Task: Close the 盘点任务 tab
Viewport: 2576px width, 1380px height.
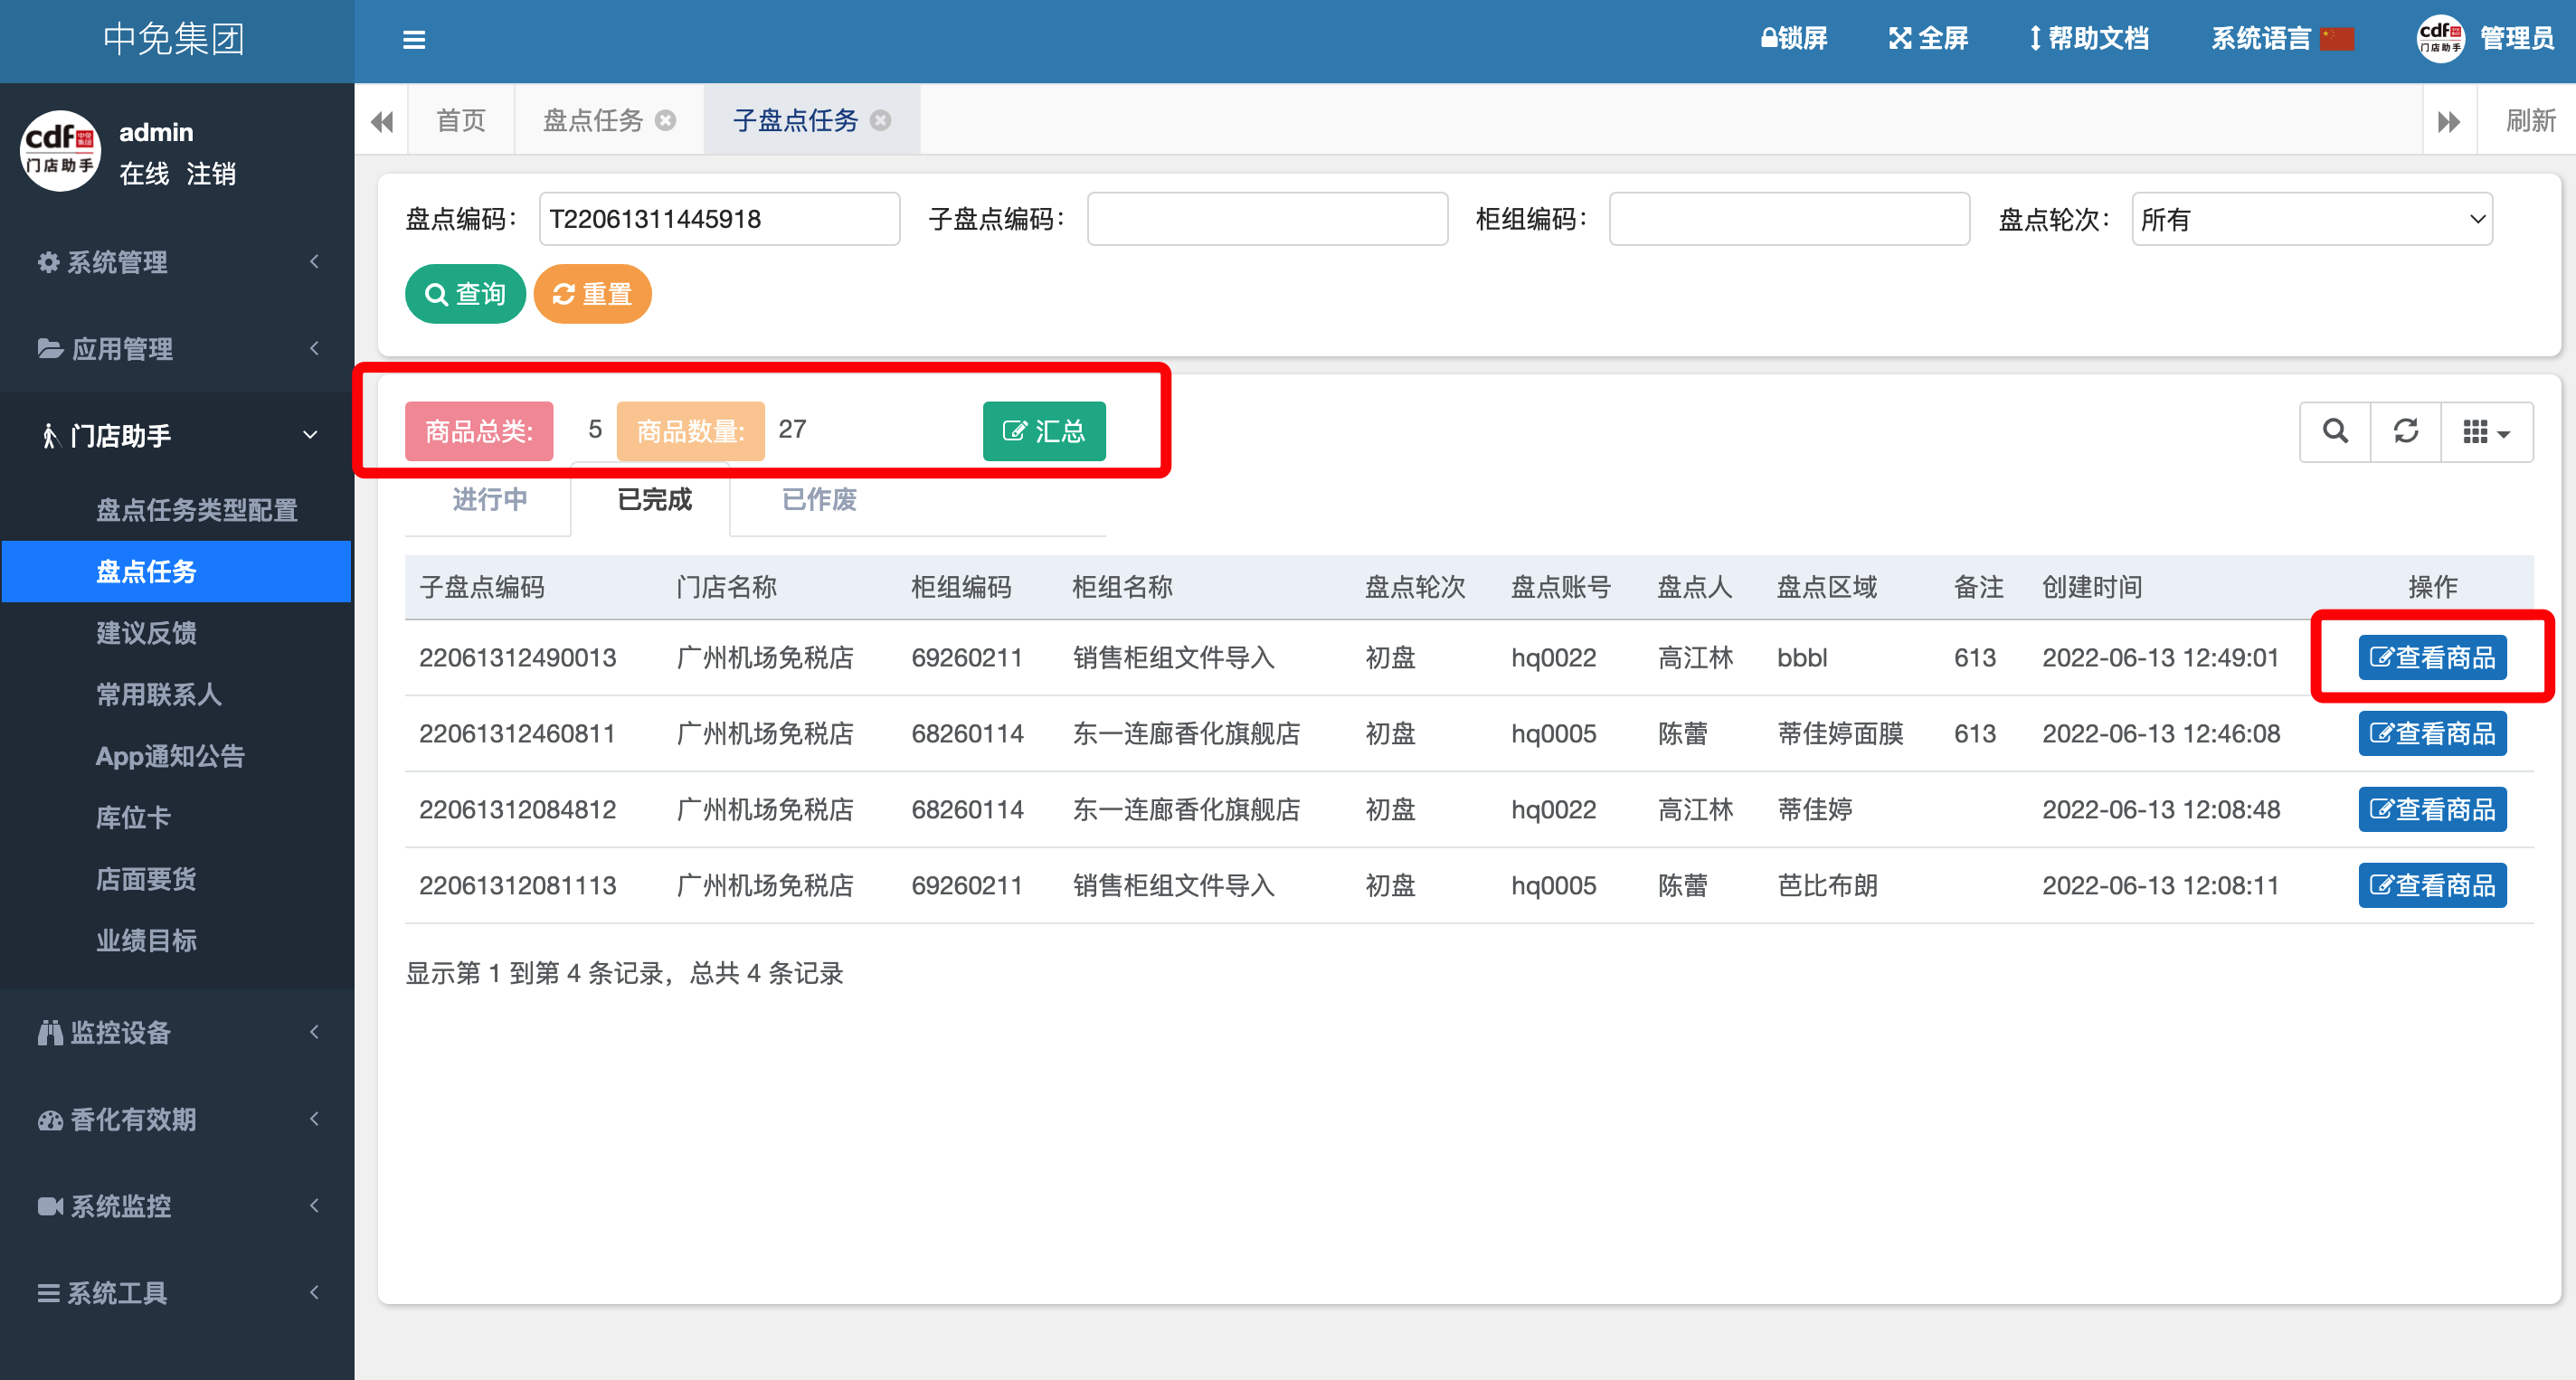Action: [665, 120]
